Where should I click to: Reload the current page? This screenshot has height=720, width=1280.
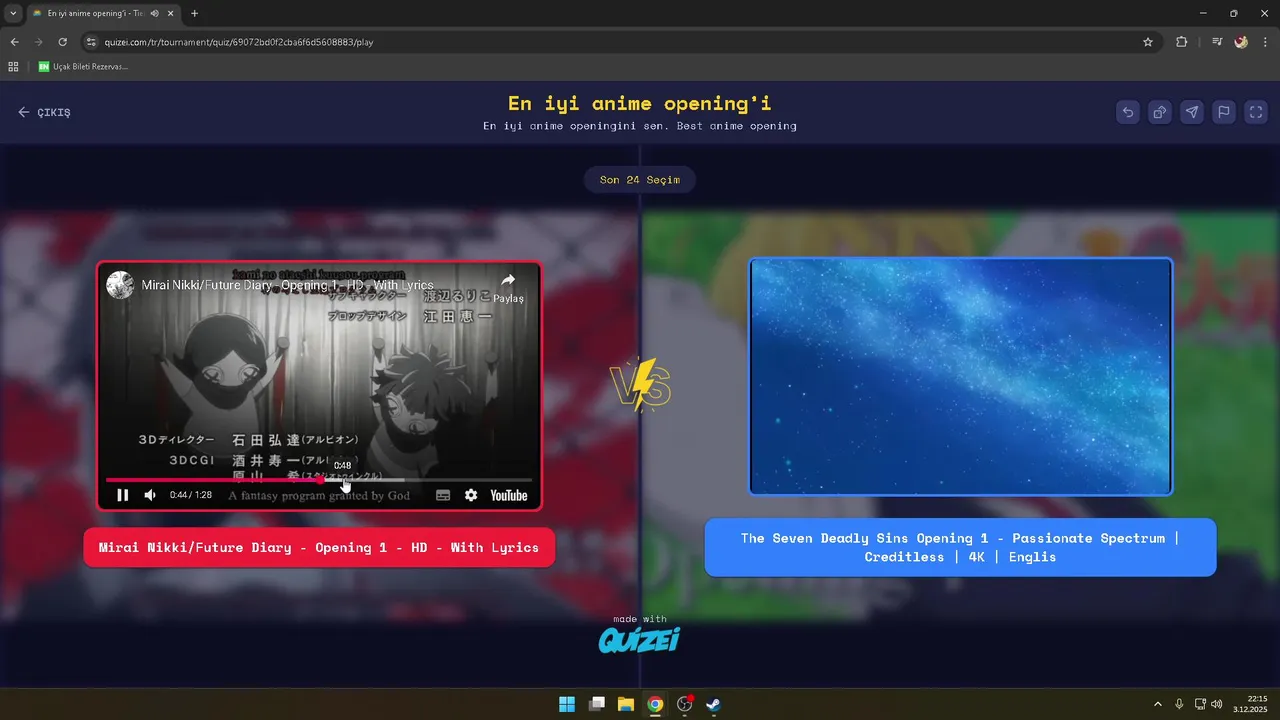(x=62, y=42)
